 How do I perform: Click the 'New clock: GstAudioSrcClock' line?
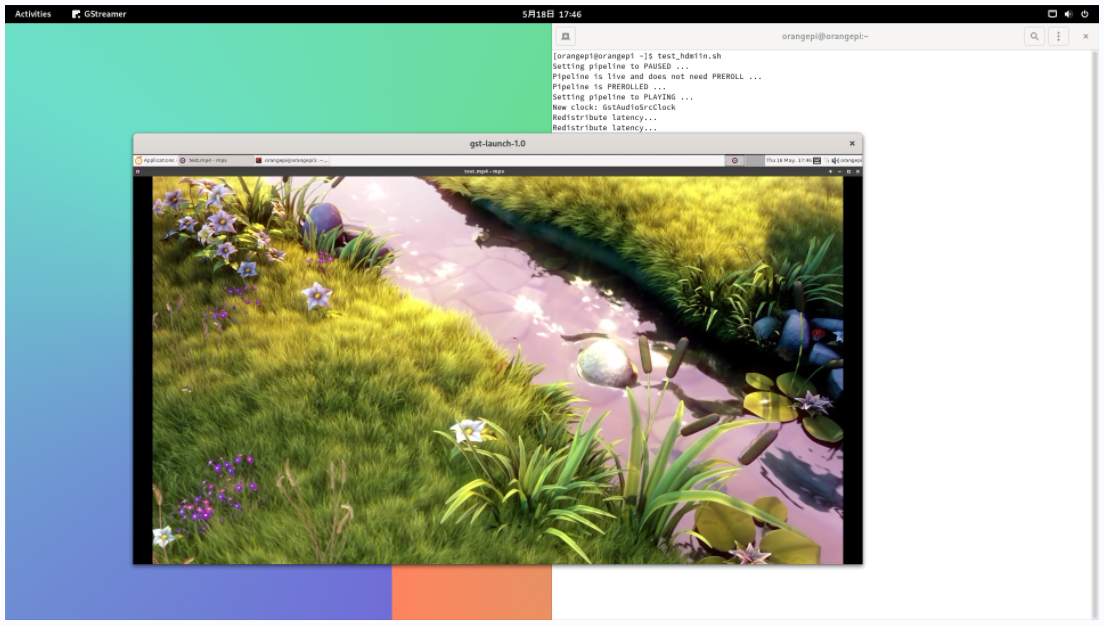coord(614,107)
